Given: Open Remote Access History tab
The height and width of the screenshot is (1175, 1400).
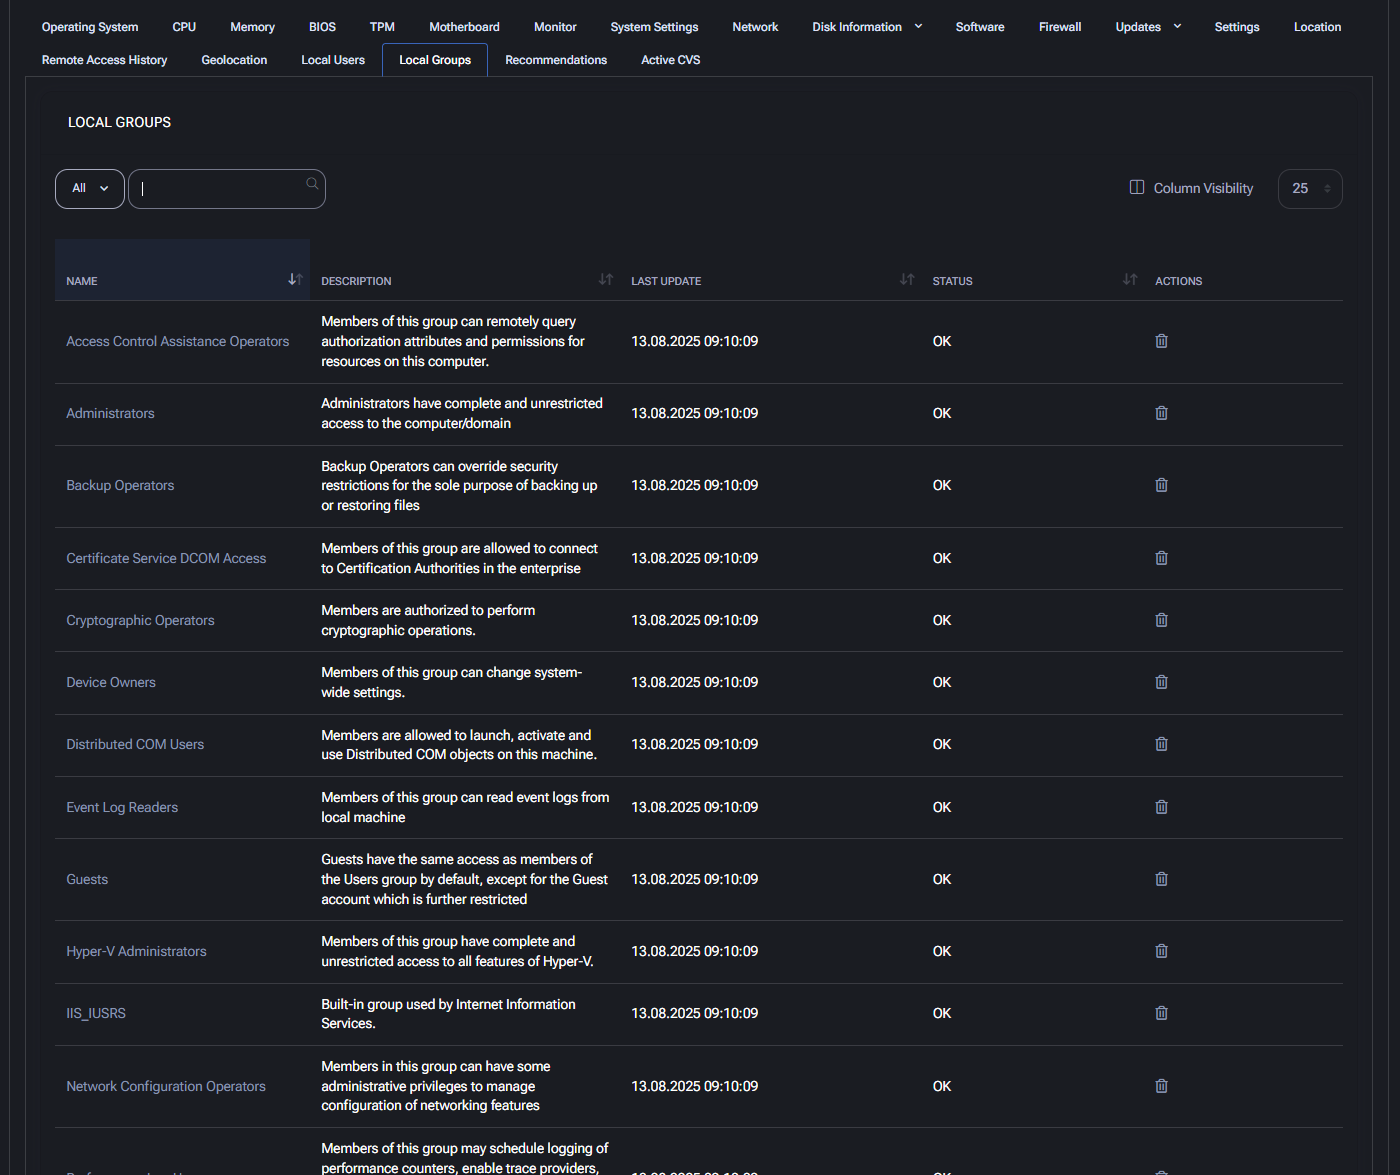Looking at the screenshot, I should pos(105,60).
